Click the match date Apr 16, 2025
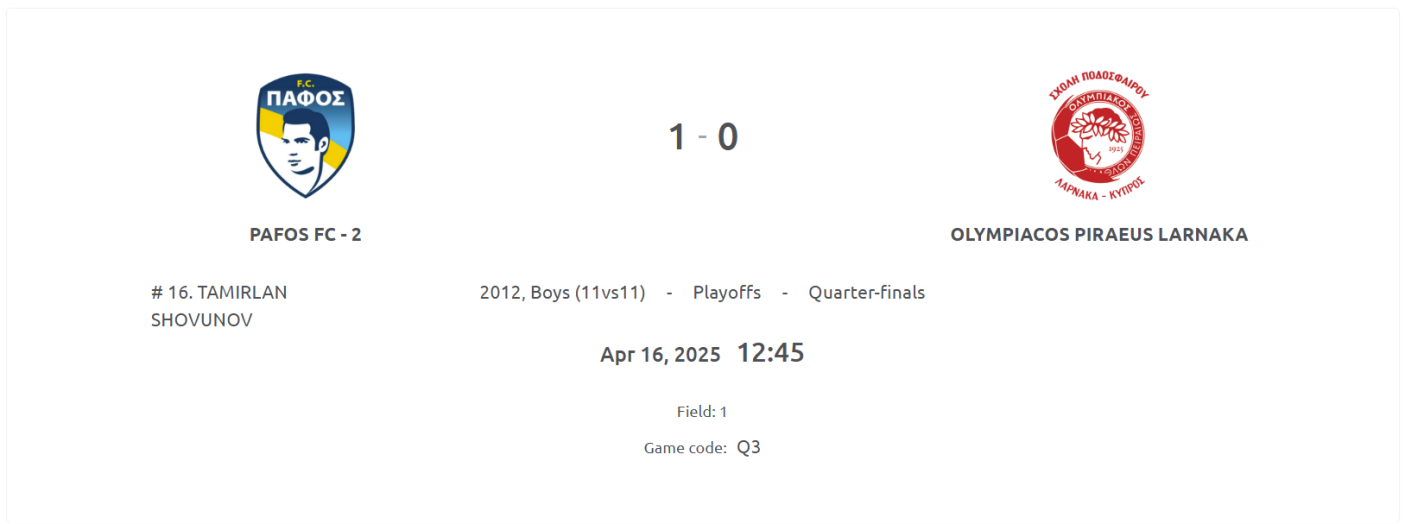 click(x=660, y=354)
